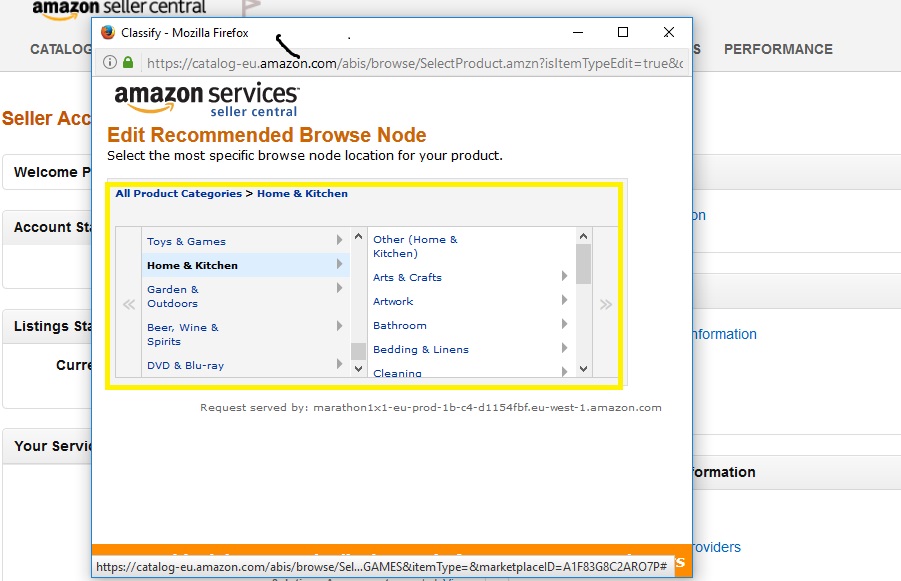Click the URL address bar field
901x581 pixels.
click(414, 63)
